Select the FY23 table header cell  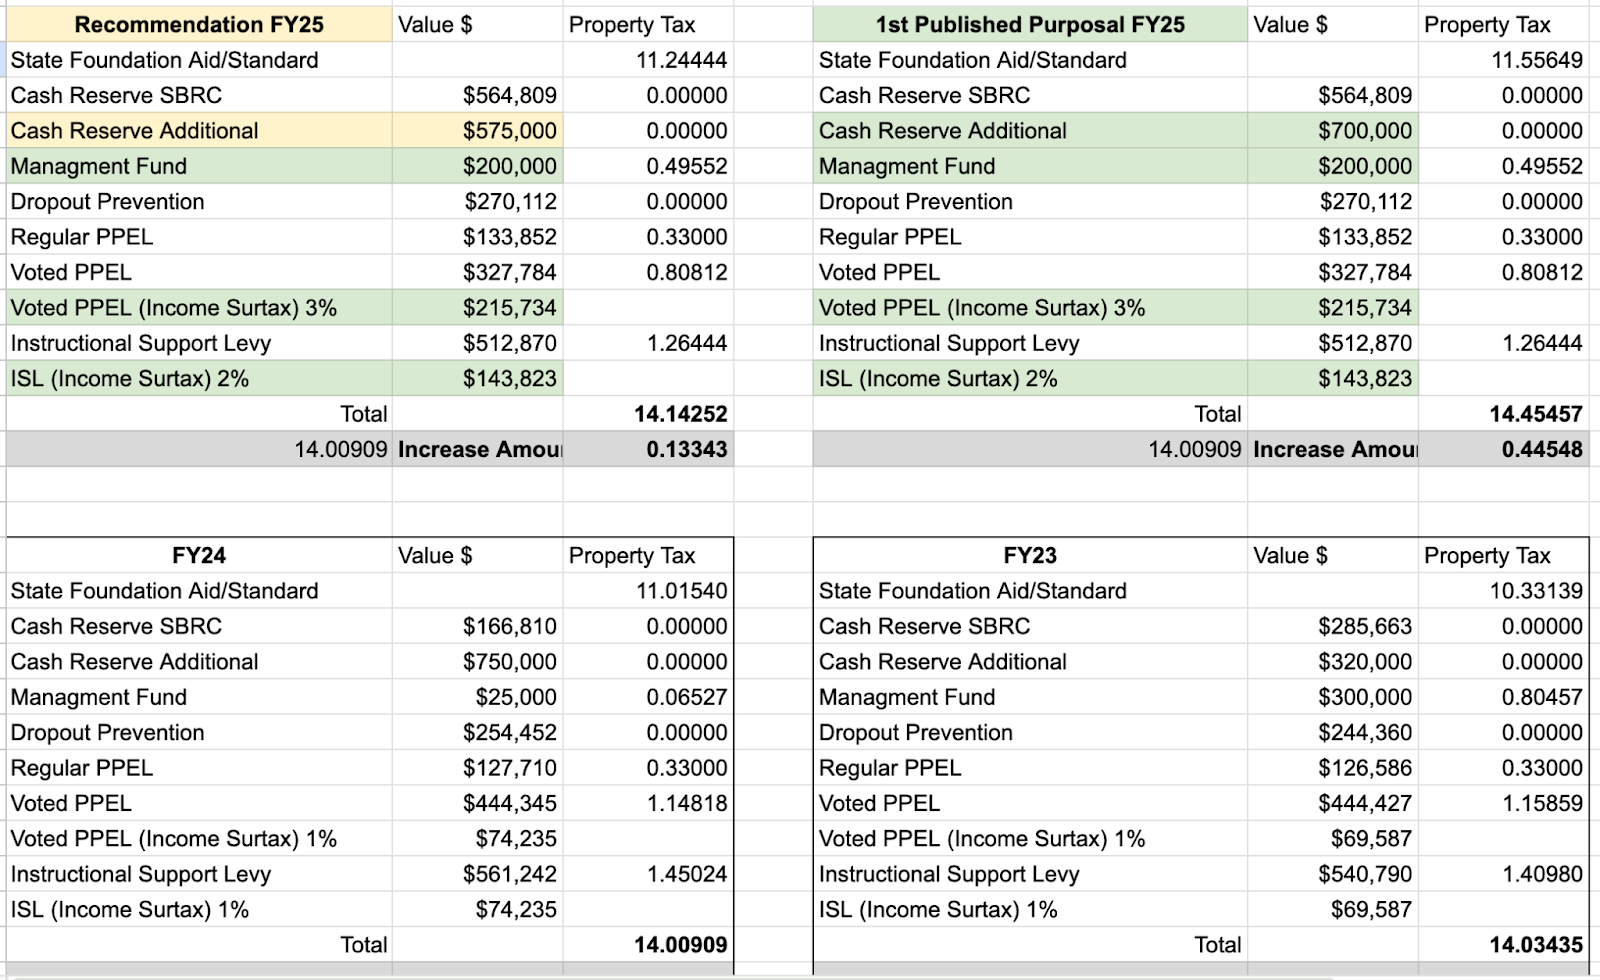[1030, 555]
